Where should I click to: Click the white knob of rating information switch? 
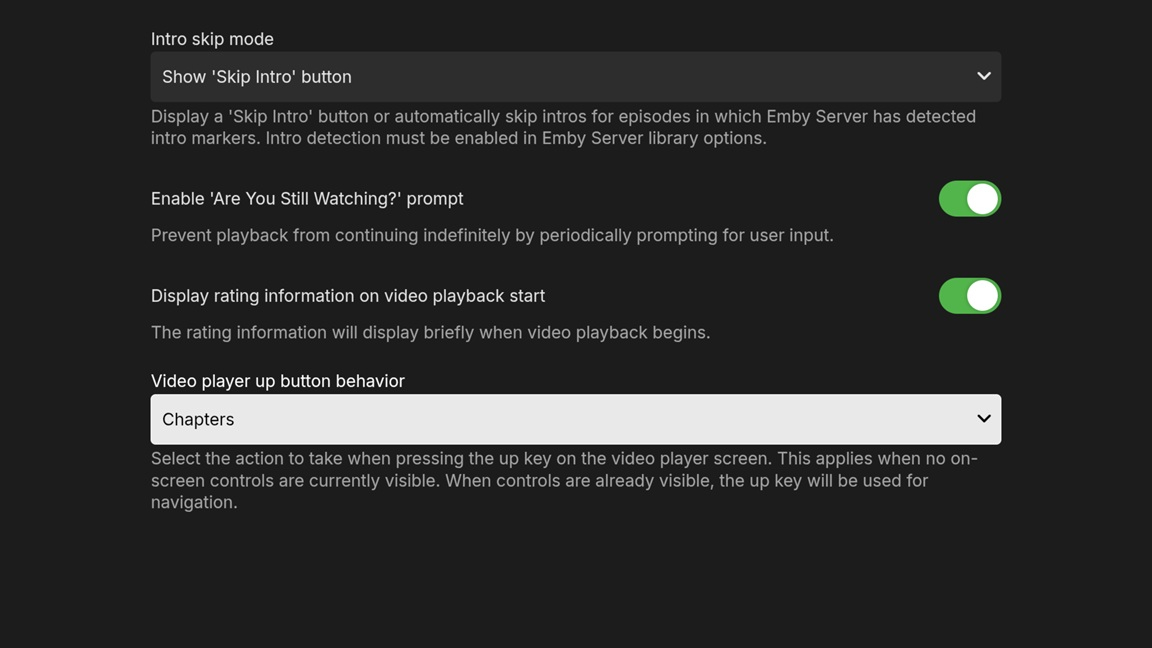(982, 296)
